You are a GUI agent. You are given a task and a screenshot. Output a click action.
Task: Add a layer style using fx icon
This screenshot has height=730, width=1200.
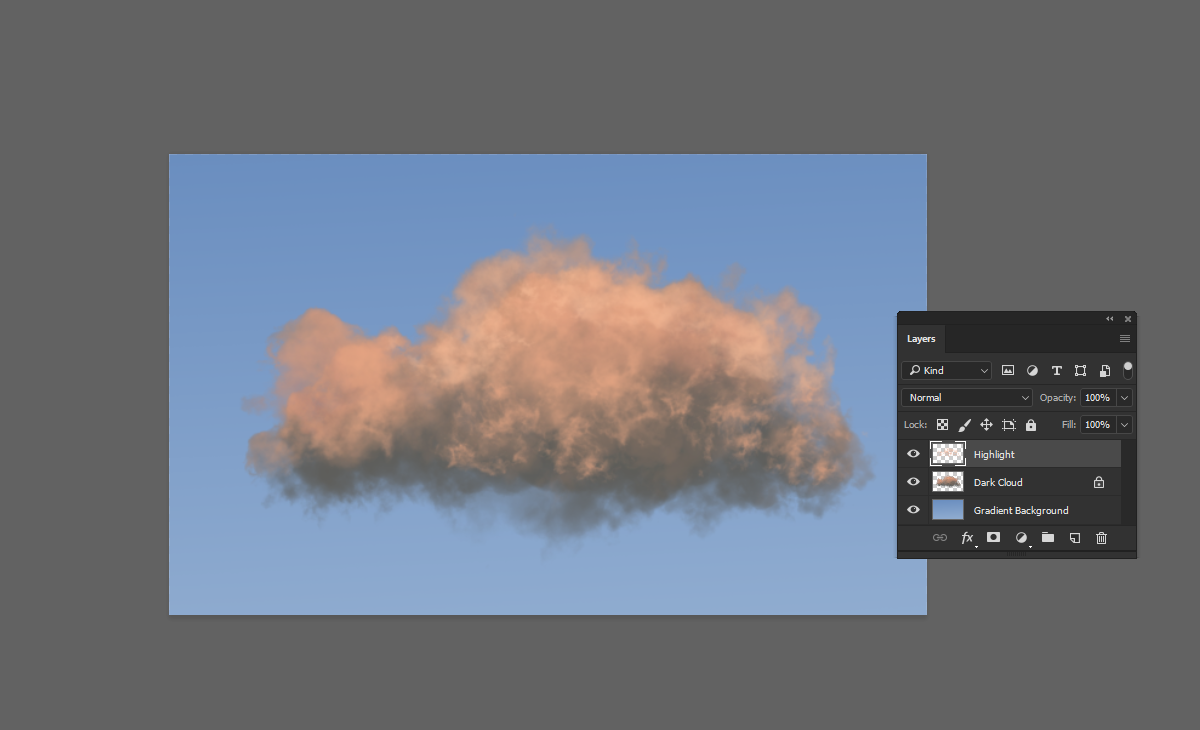pyautogui.click(x=967, y=538)
